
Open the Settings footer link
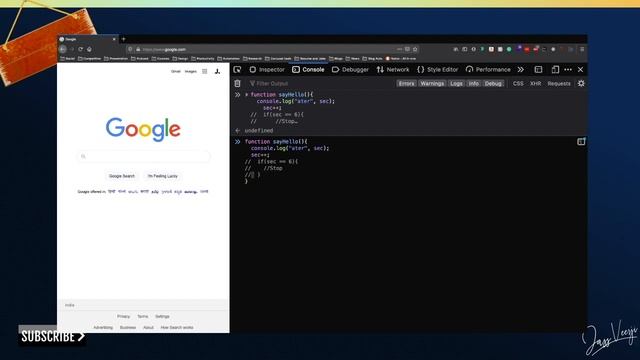coord(162,316)
